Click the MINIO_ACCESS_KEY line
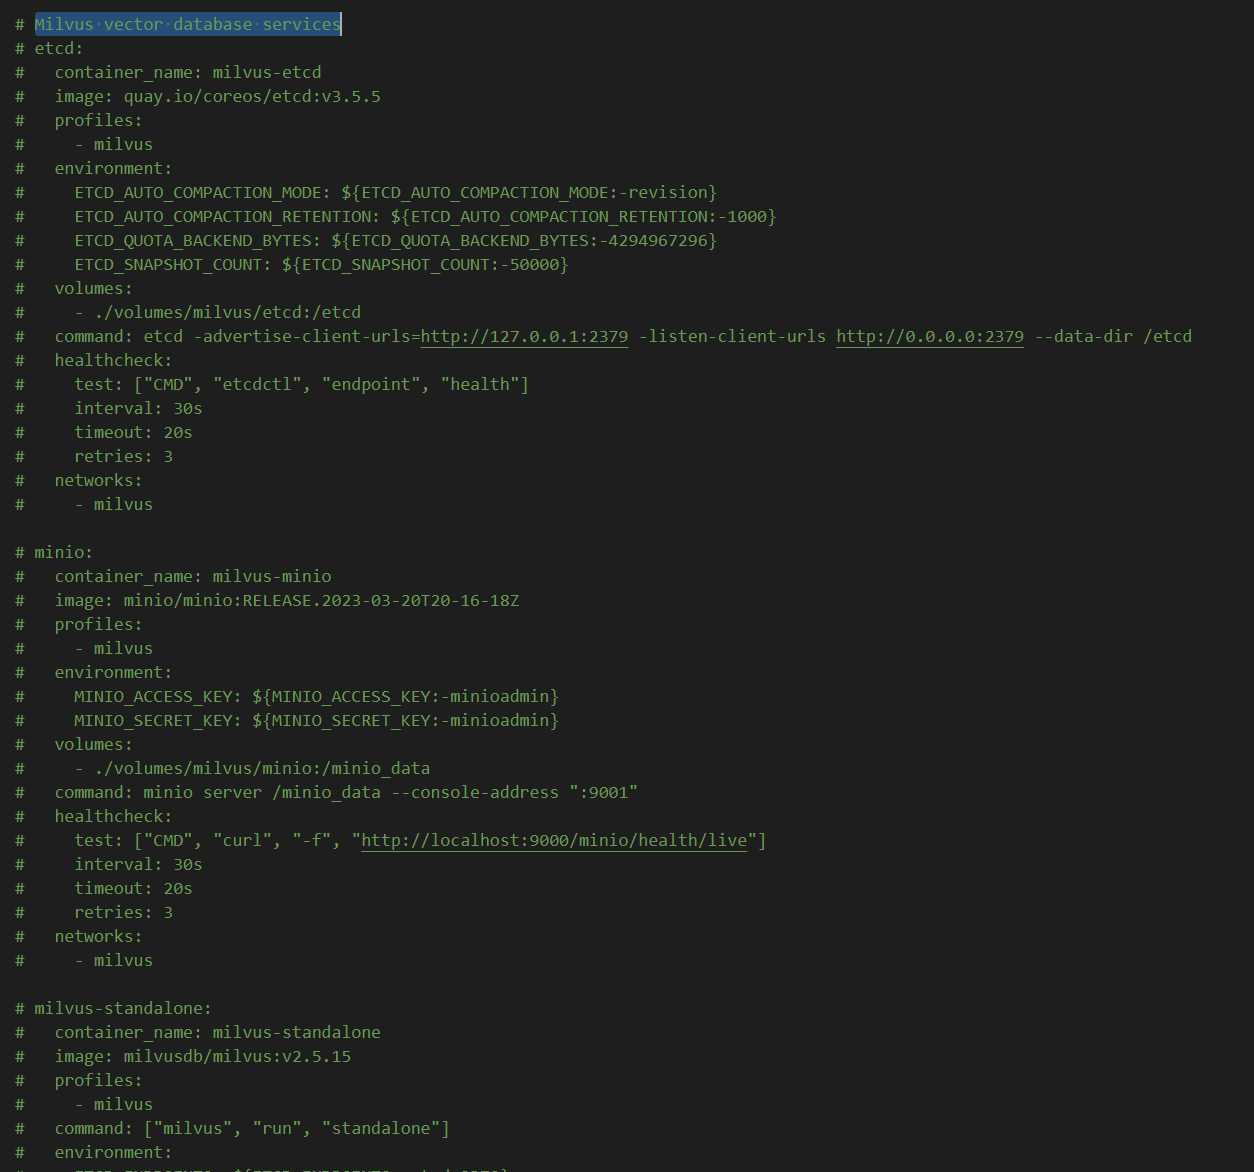 pyautogui.click(x=316, y=696)
